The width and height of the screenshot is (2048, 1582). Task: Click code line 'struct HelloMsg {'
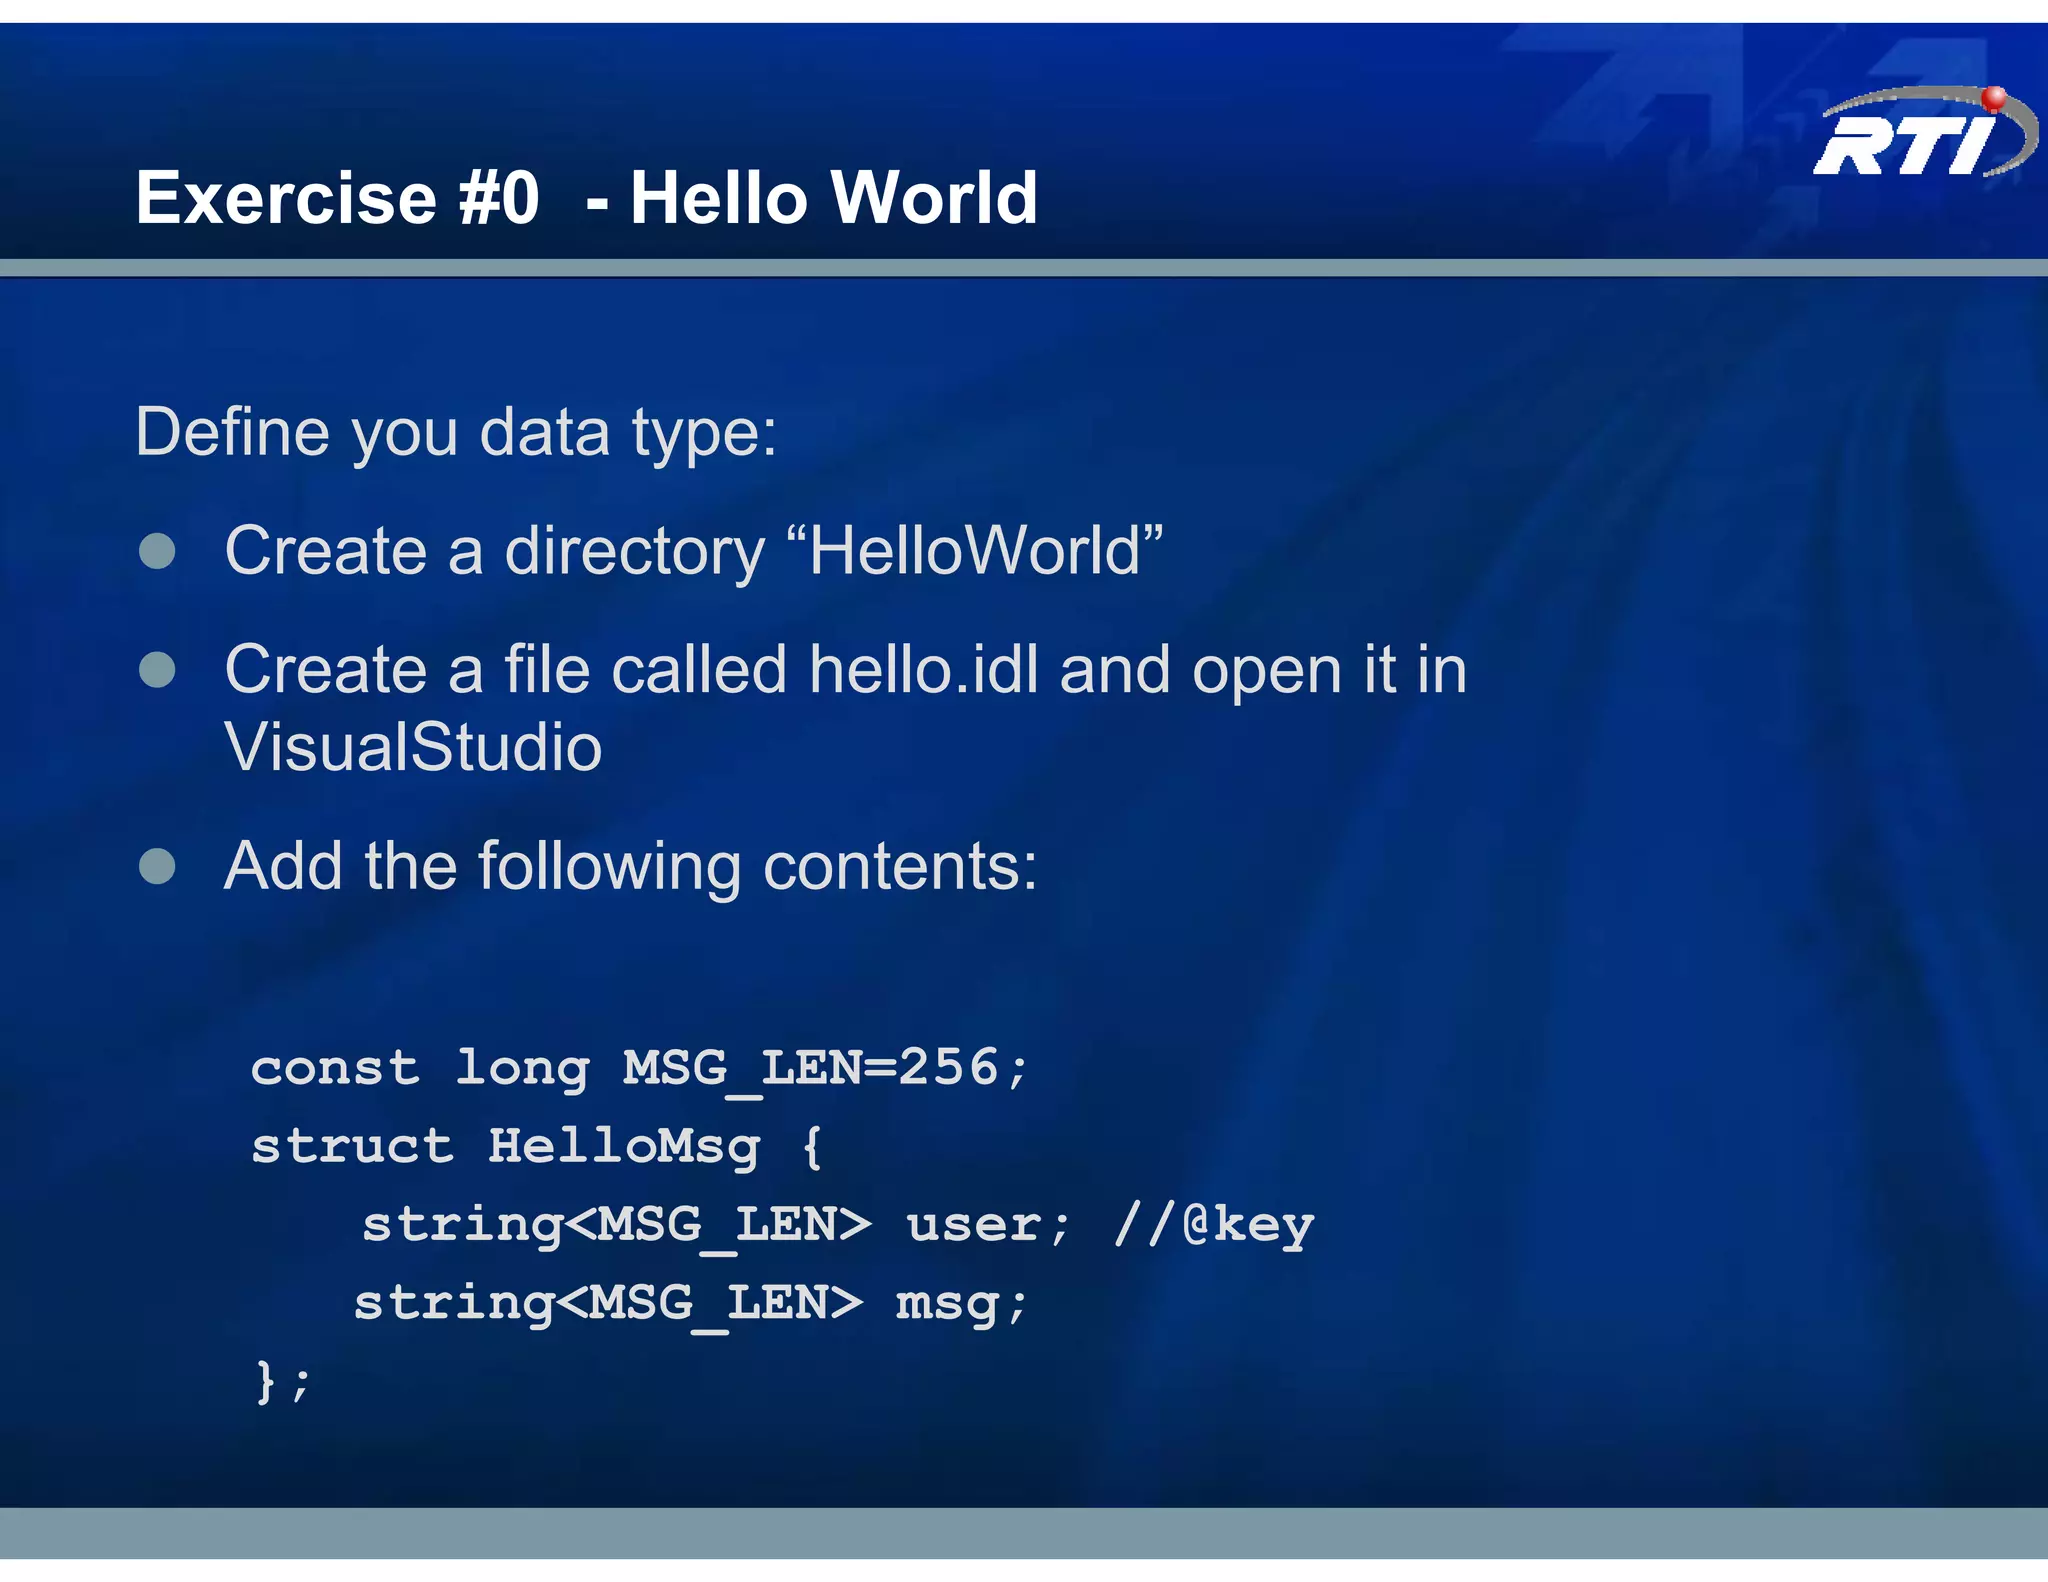pyautogui.click(x=537, y=1146)
